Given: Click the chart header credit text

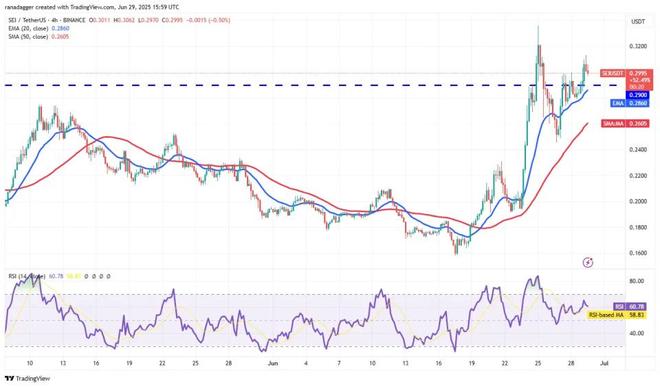Looking at the screenshot, I should tap(91, 7).
